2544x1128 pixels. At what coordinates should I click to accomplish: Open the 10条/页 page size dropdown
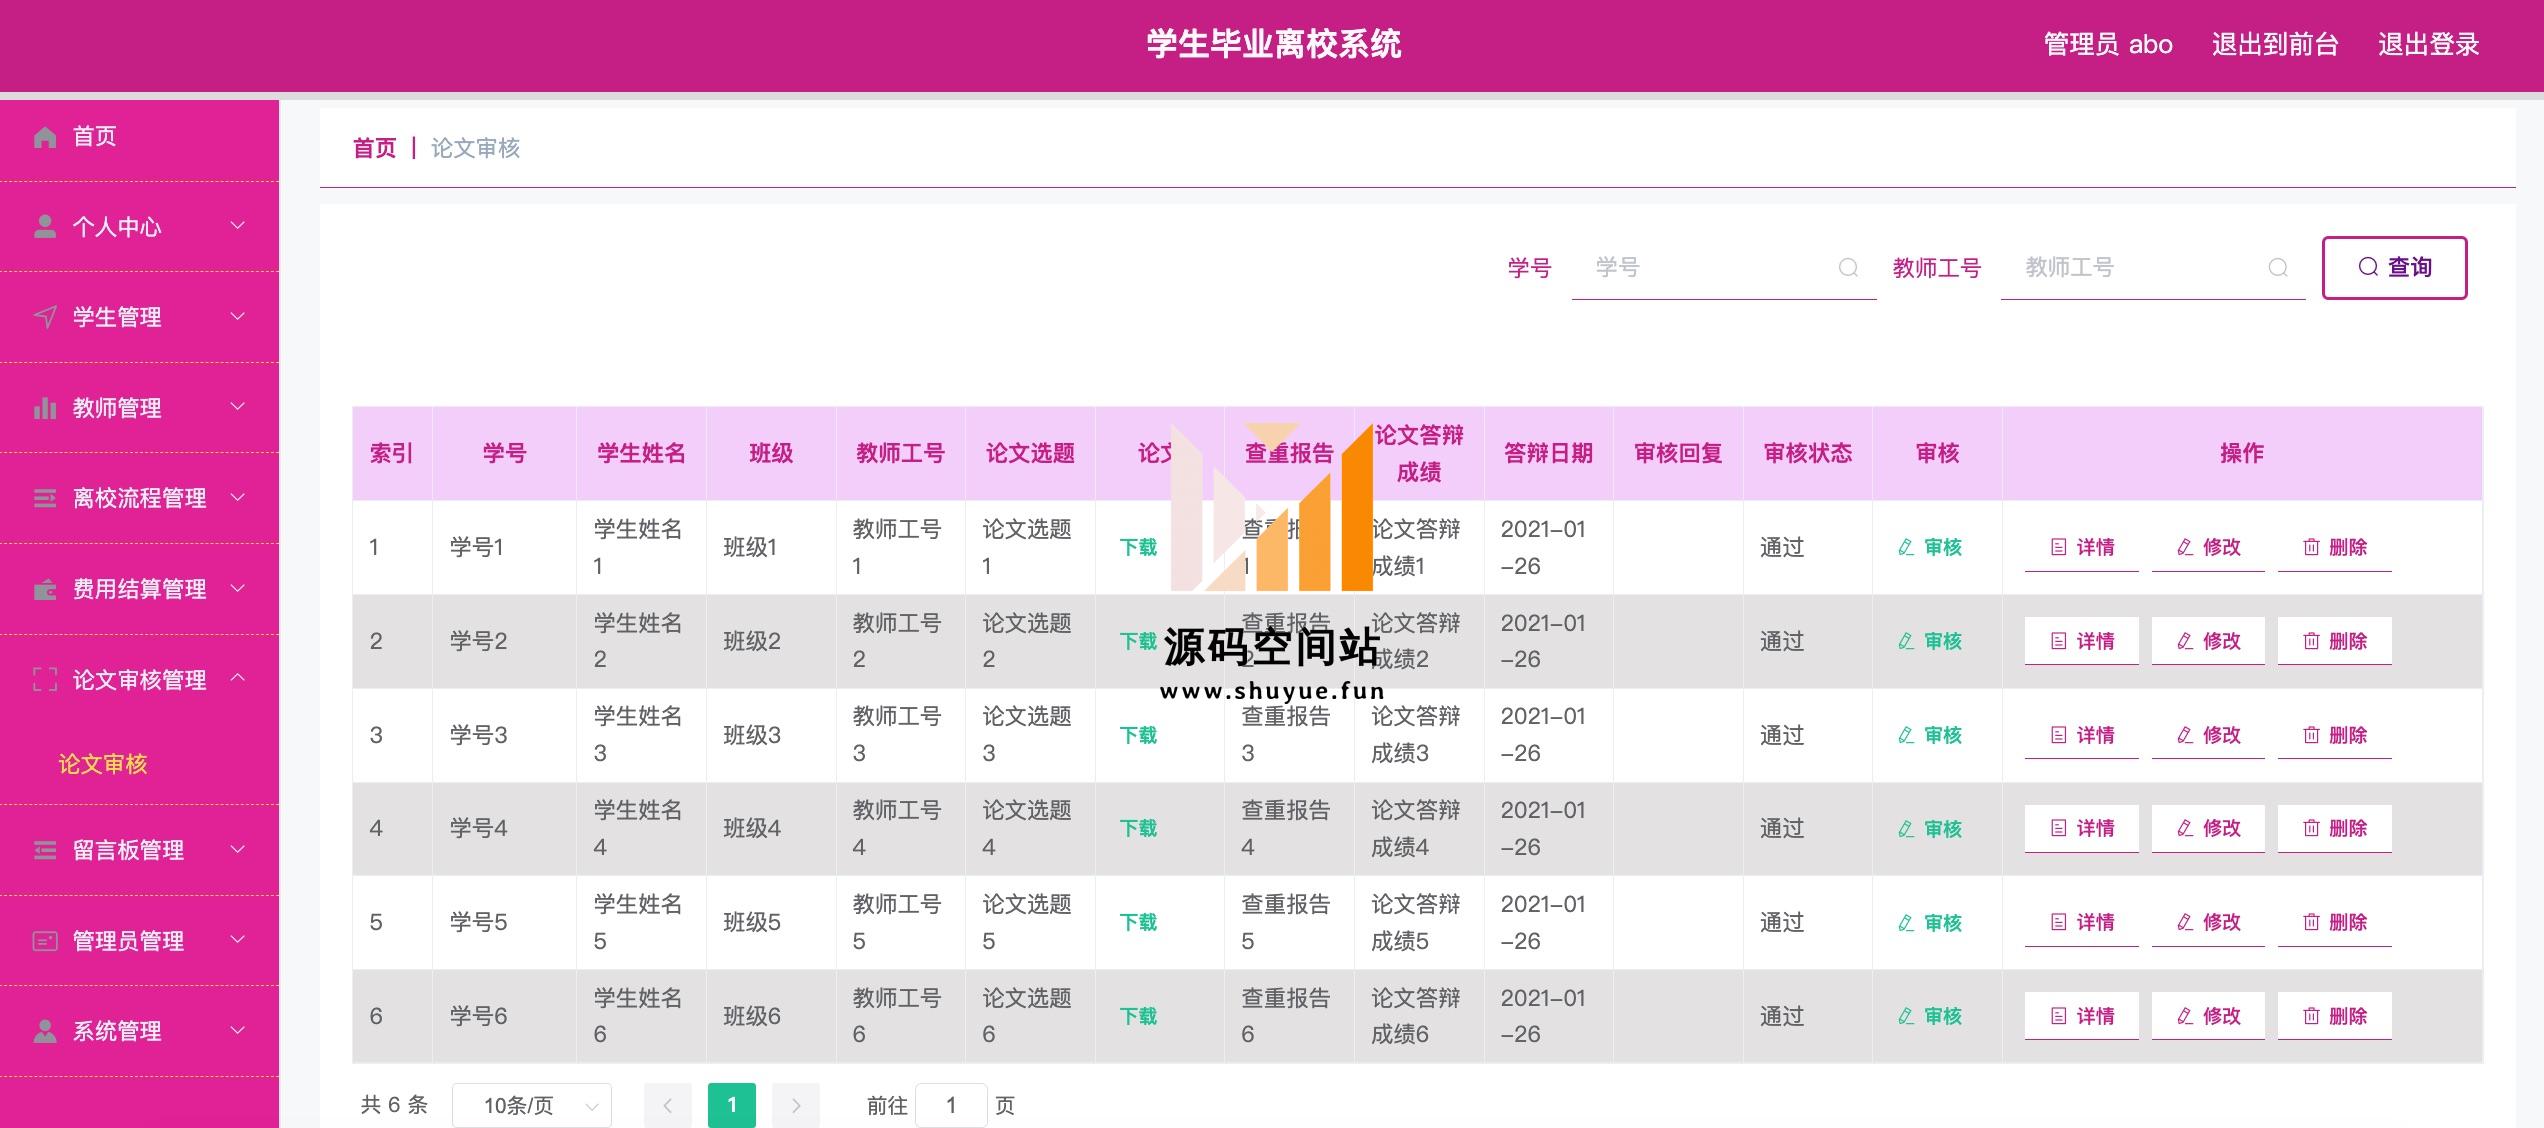(531, 1105)
